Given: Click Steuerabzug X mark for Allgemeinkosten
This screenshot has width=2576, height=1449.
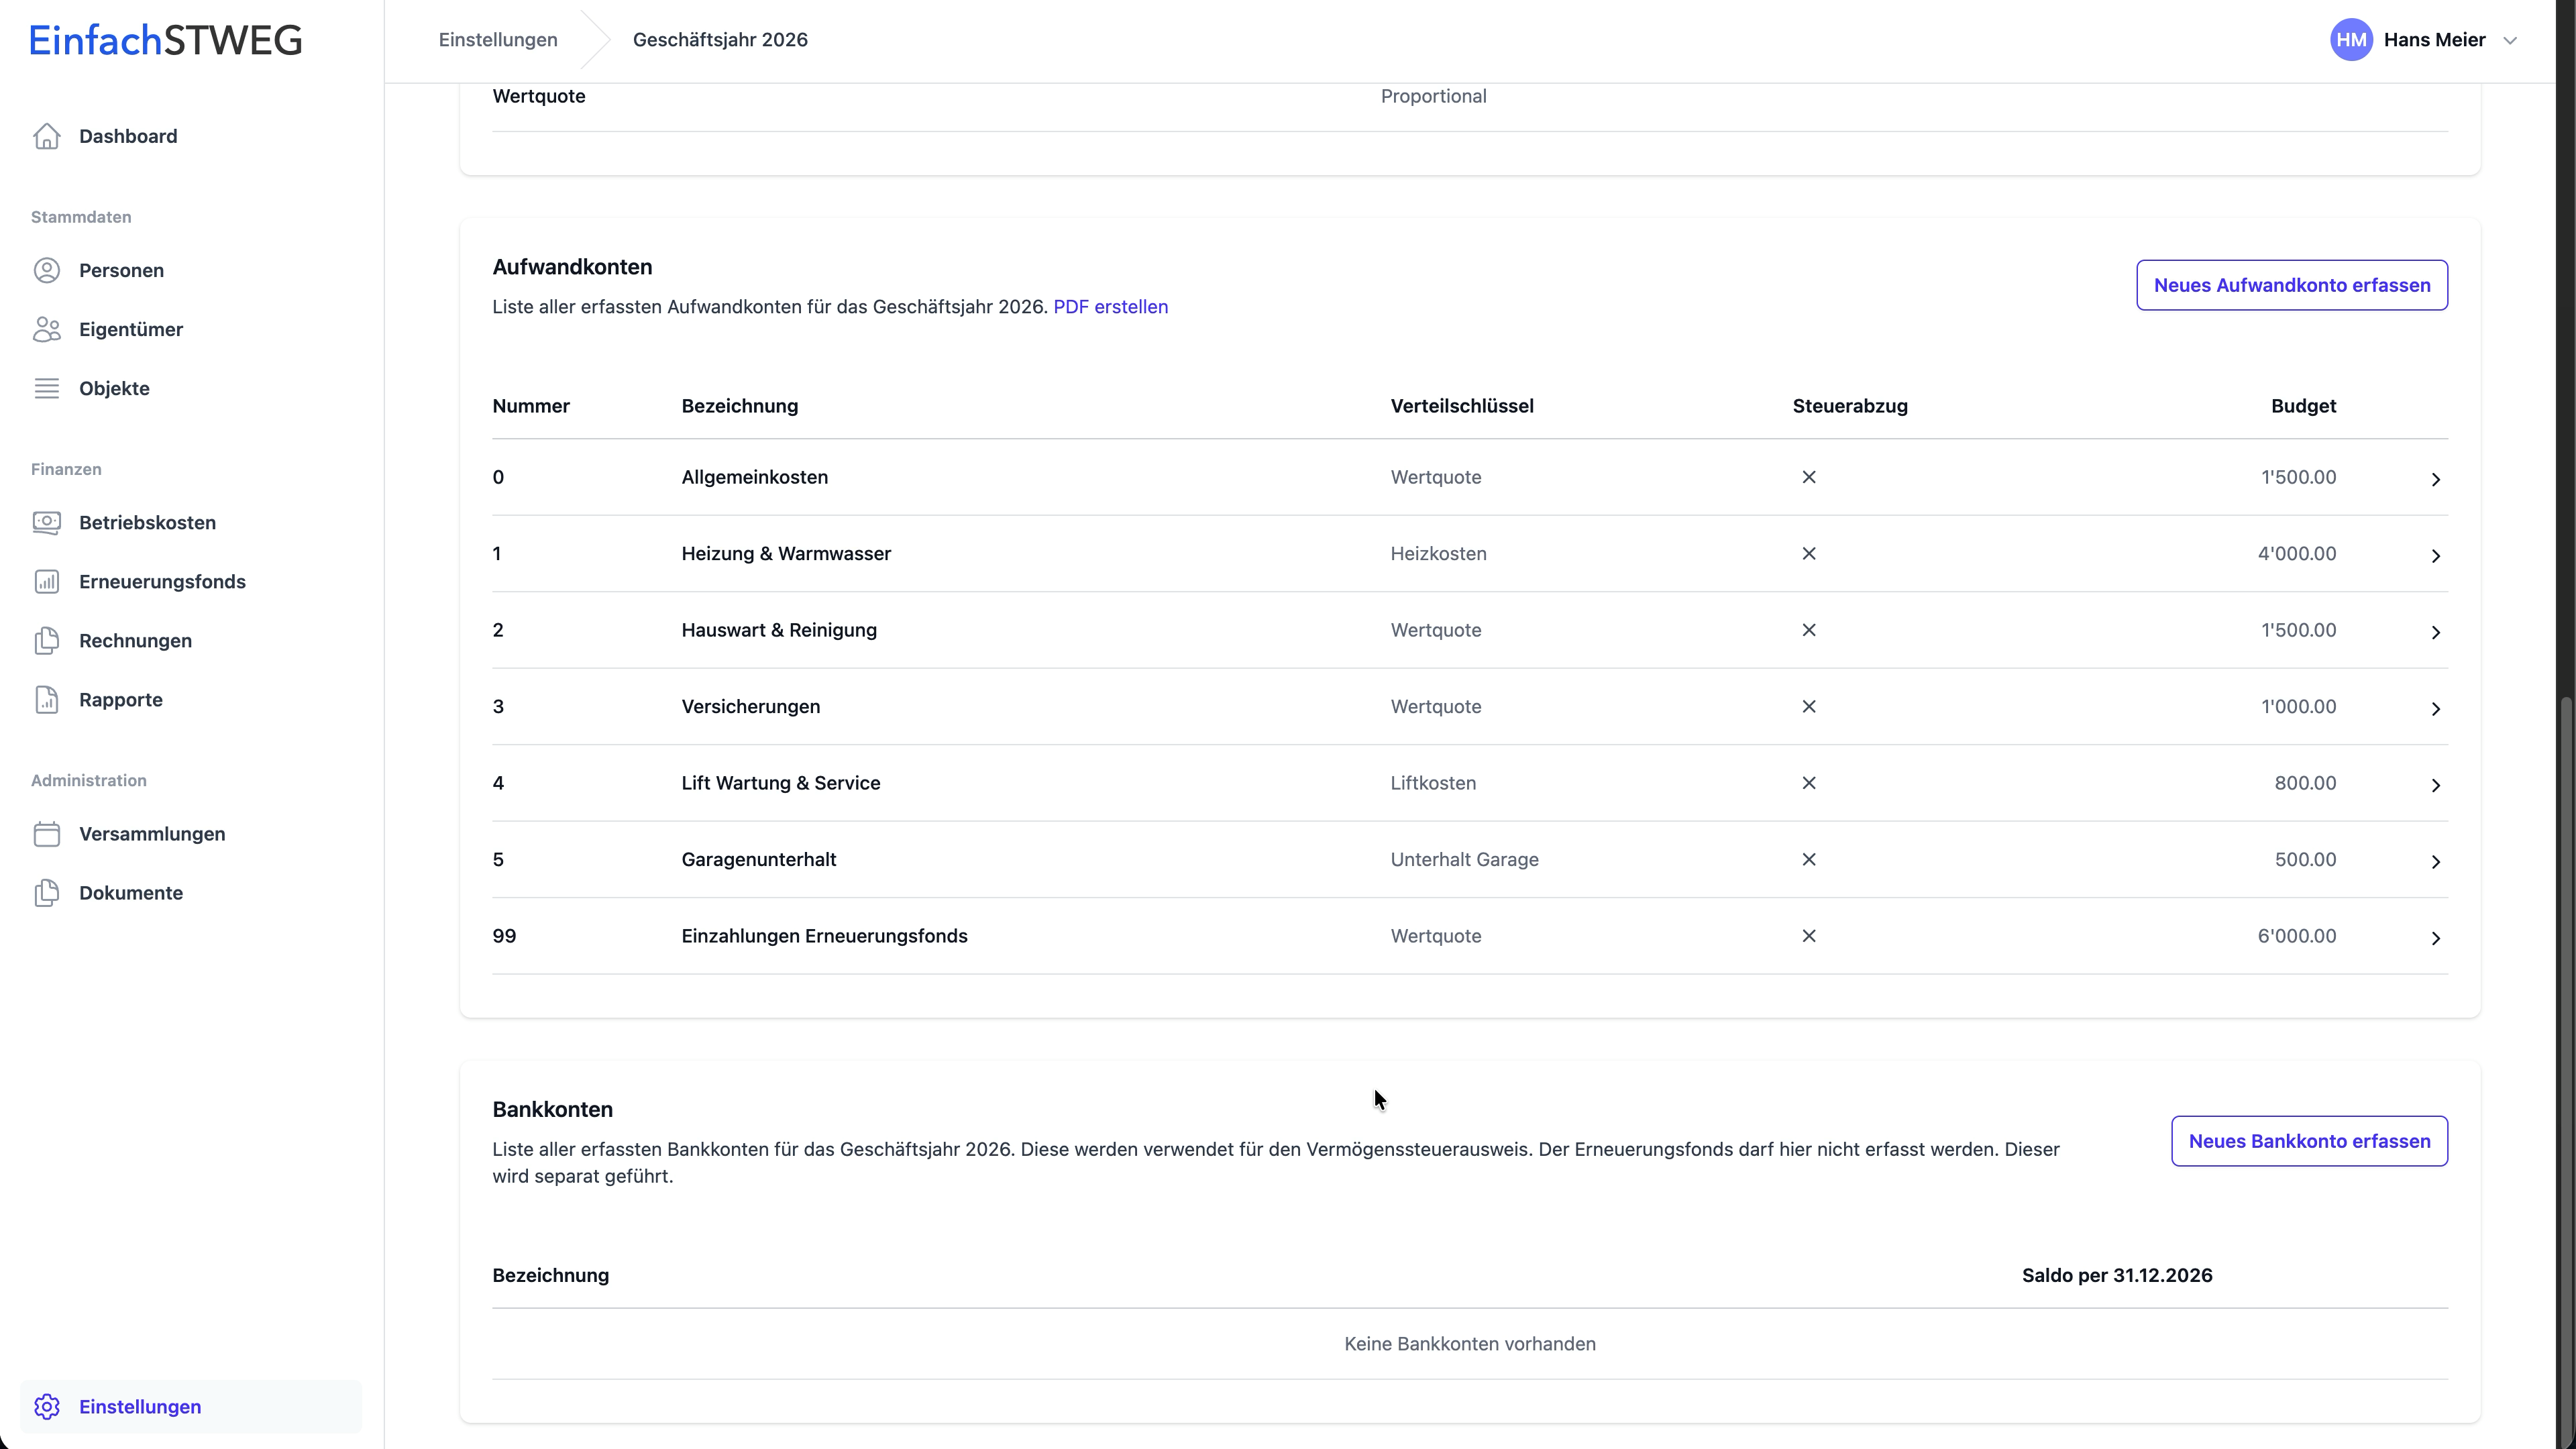Looking at the screenshot, I should (1808, 477).
